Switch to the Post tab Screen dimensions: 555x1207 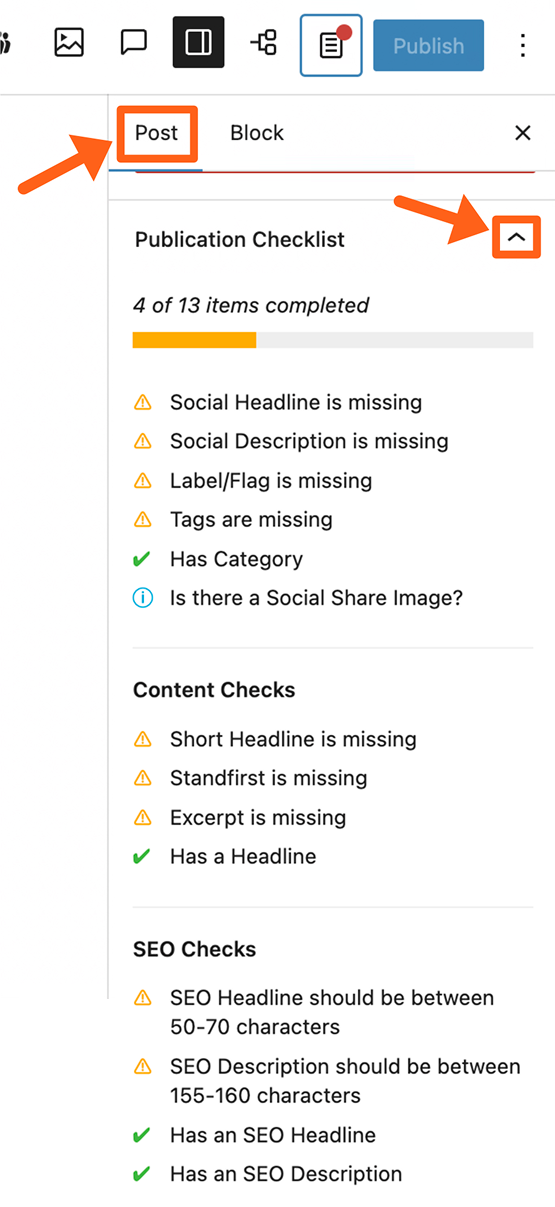[157, 133]
